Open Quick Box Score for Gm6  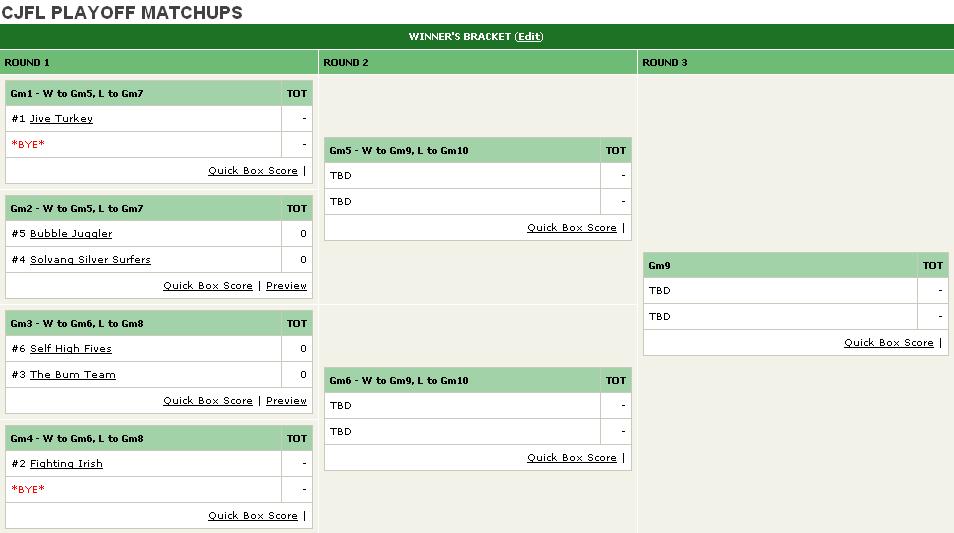pos(572,458)
